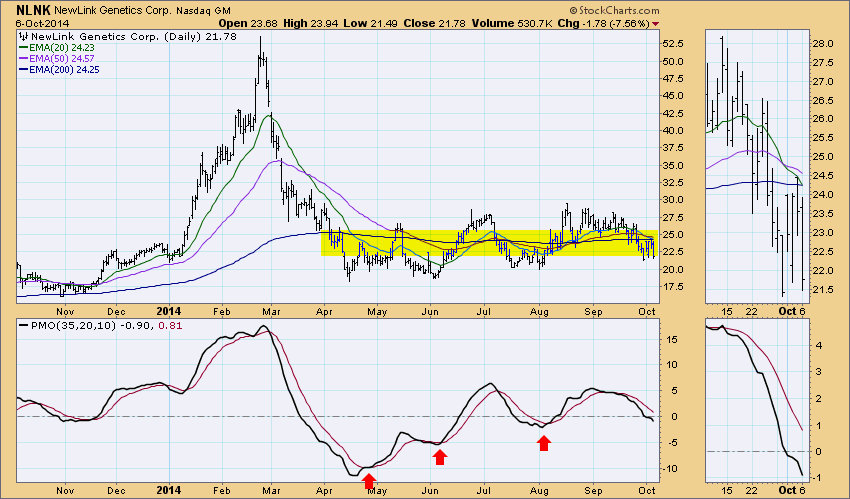
Task: Click the Oct 6 label under zoomed price panel
Action: point(791,312)
